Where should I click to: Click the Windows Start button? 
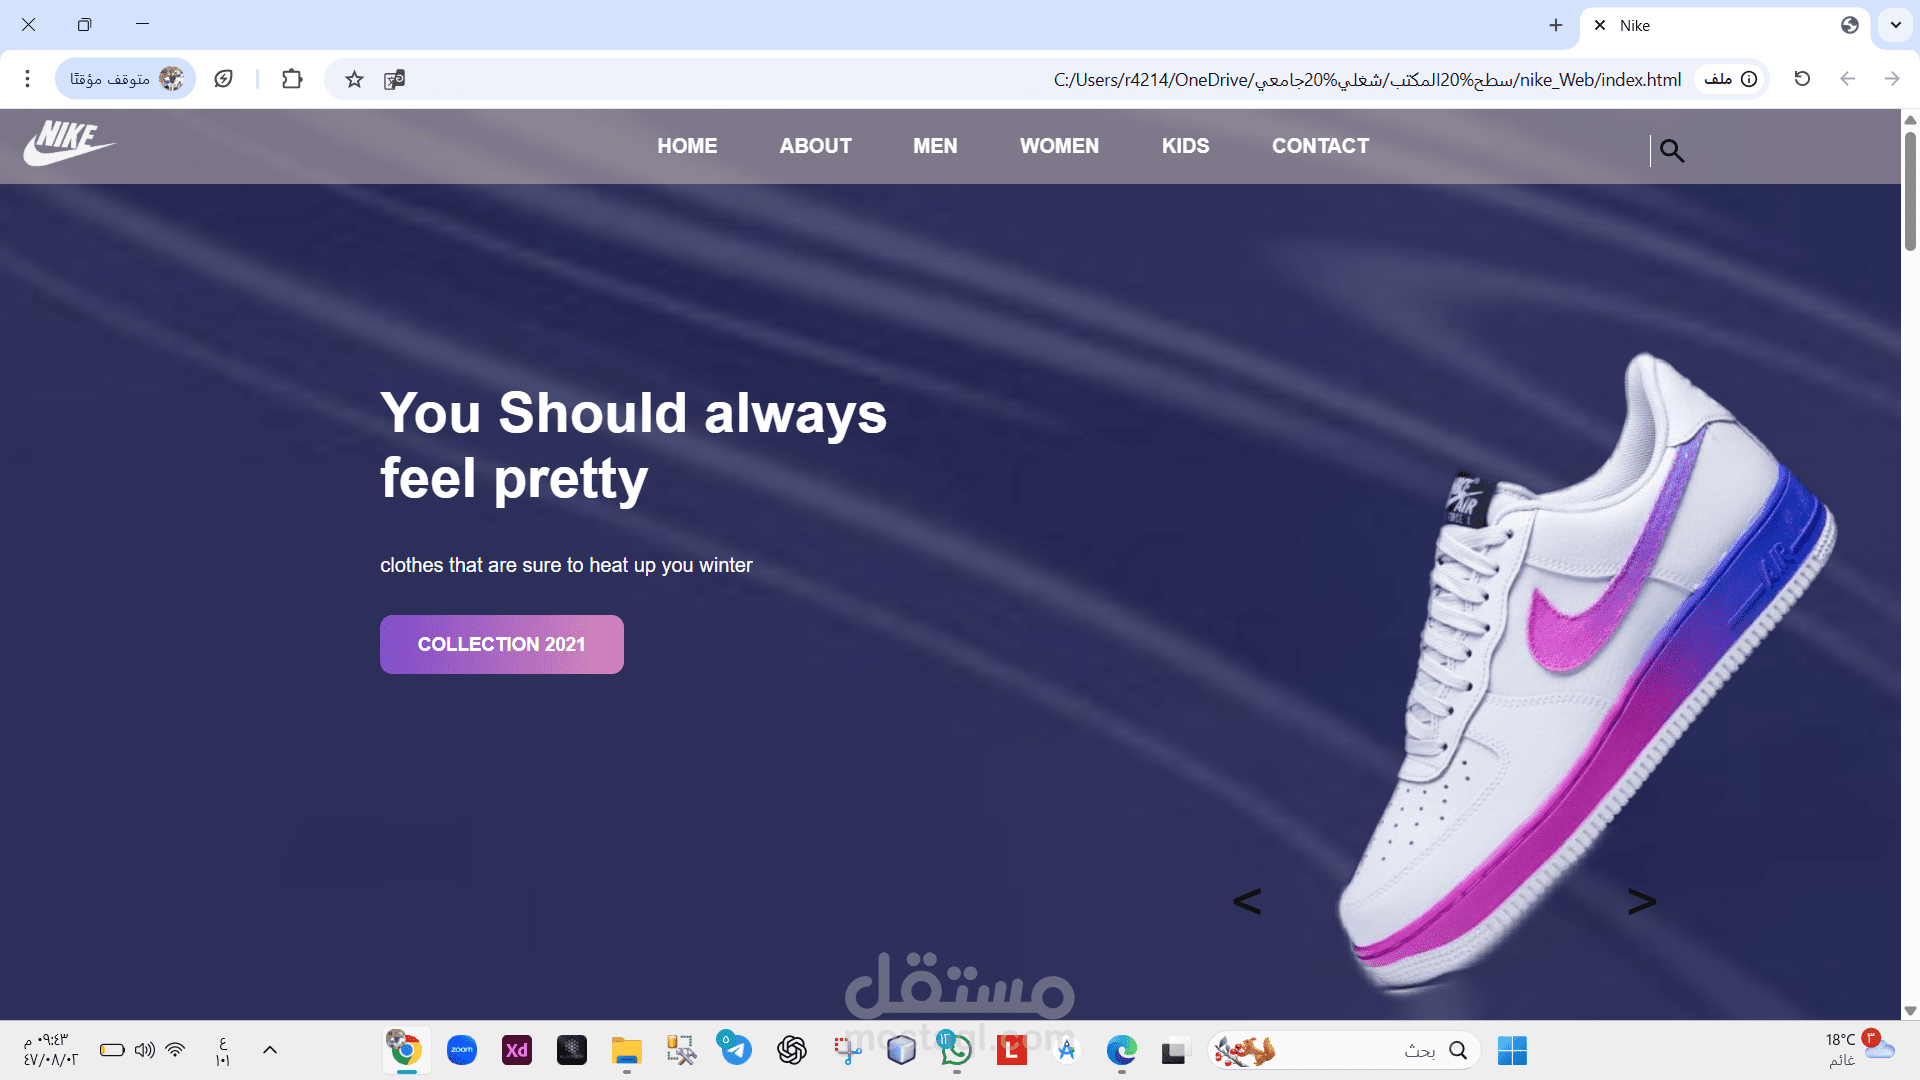click(1512, 1050)
